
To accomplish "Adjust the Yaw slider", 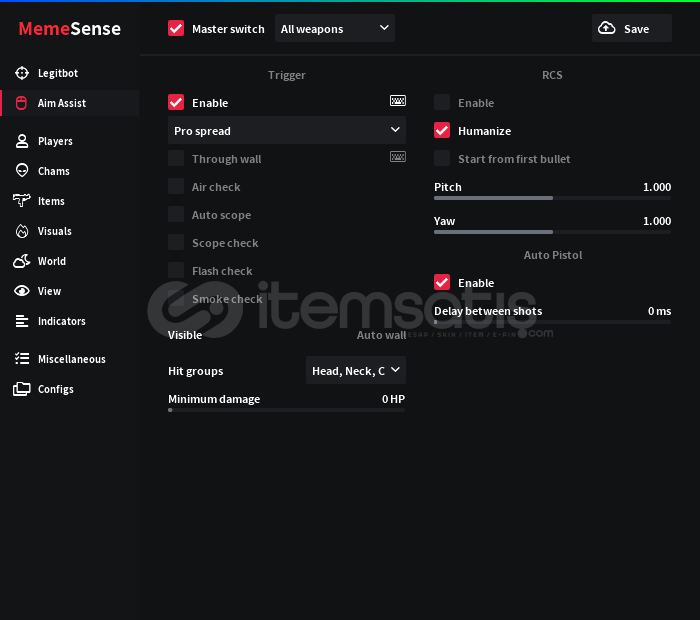I will [552, 232].
